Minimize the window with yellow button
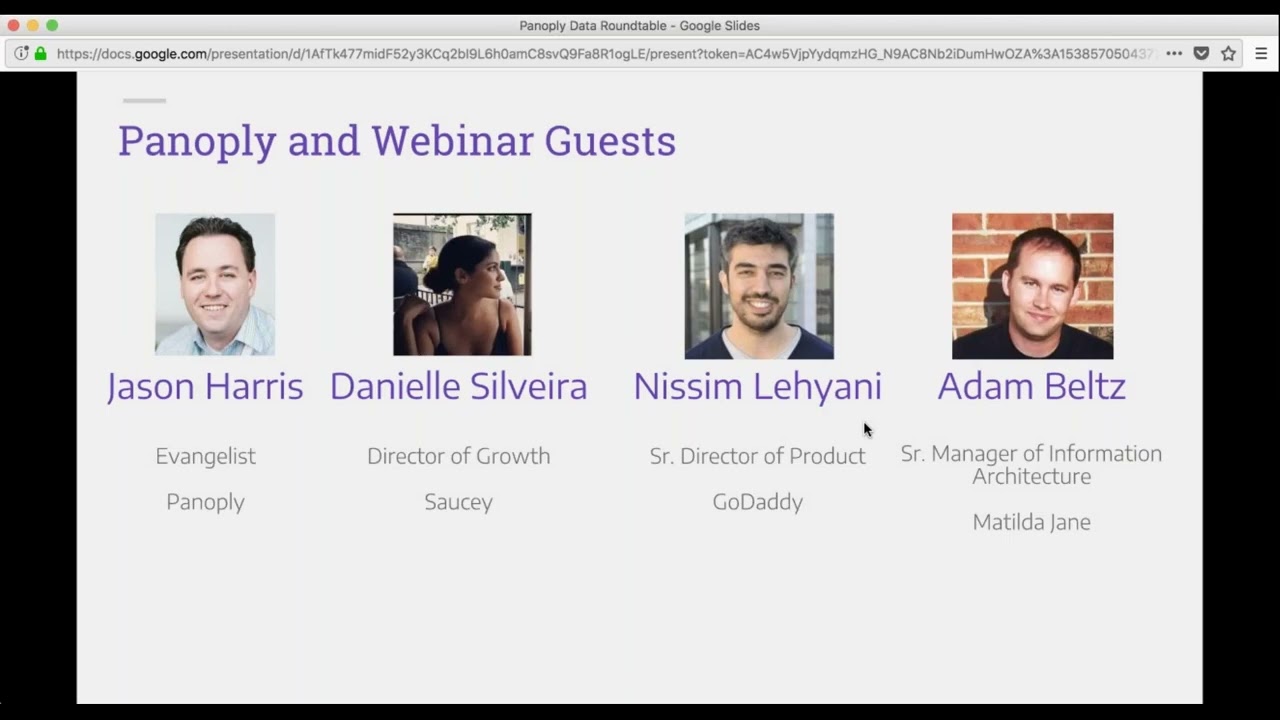1280x720 pixels. (32, 25)
